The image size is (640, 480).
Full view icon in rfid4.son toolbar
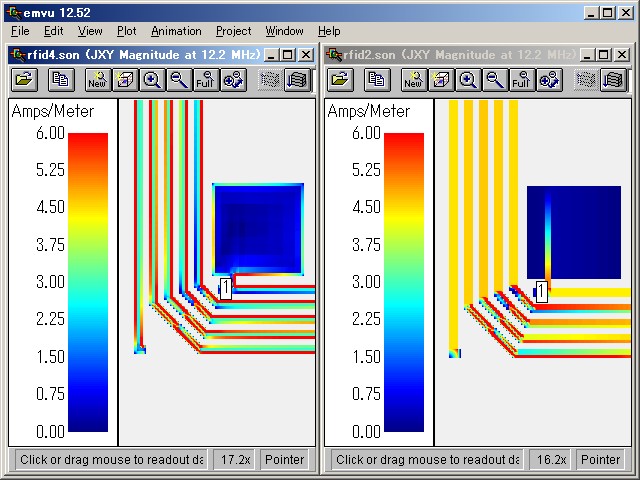pos(206,80)
